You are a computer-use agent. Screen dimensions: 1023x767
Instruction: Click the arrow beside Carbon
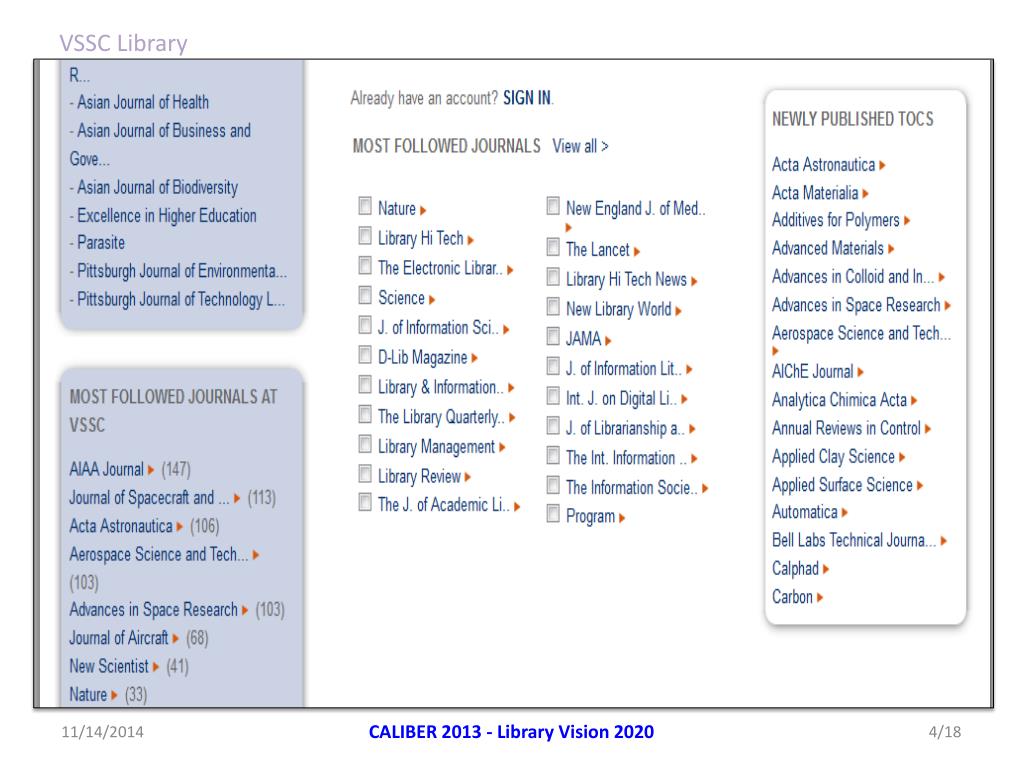tap(820, 597)
